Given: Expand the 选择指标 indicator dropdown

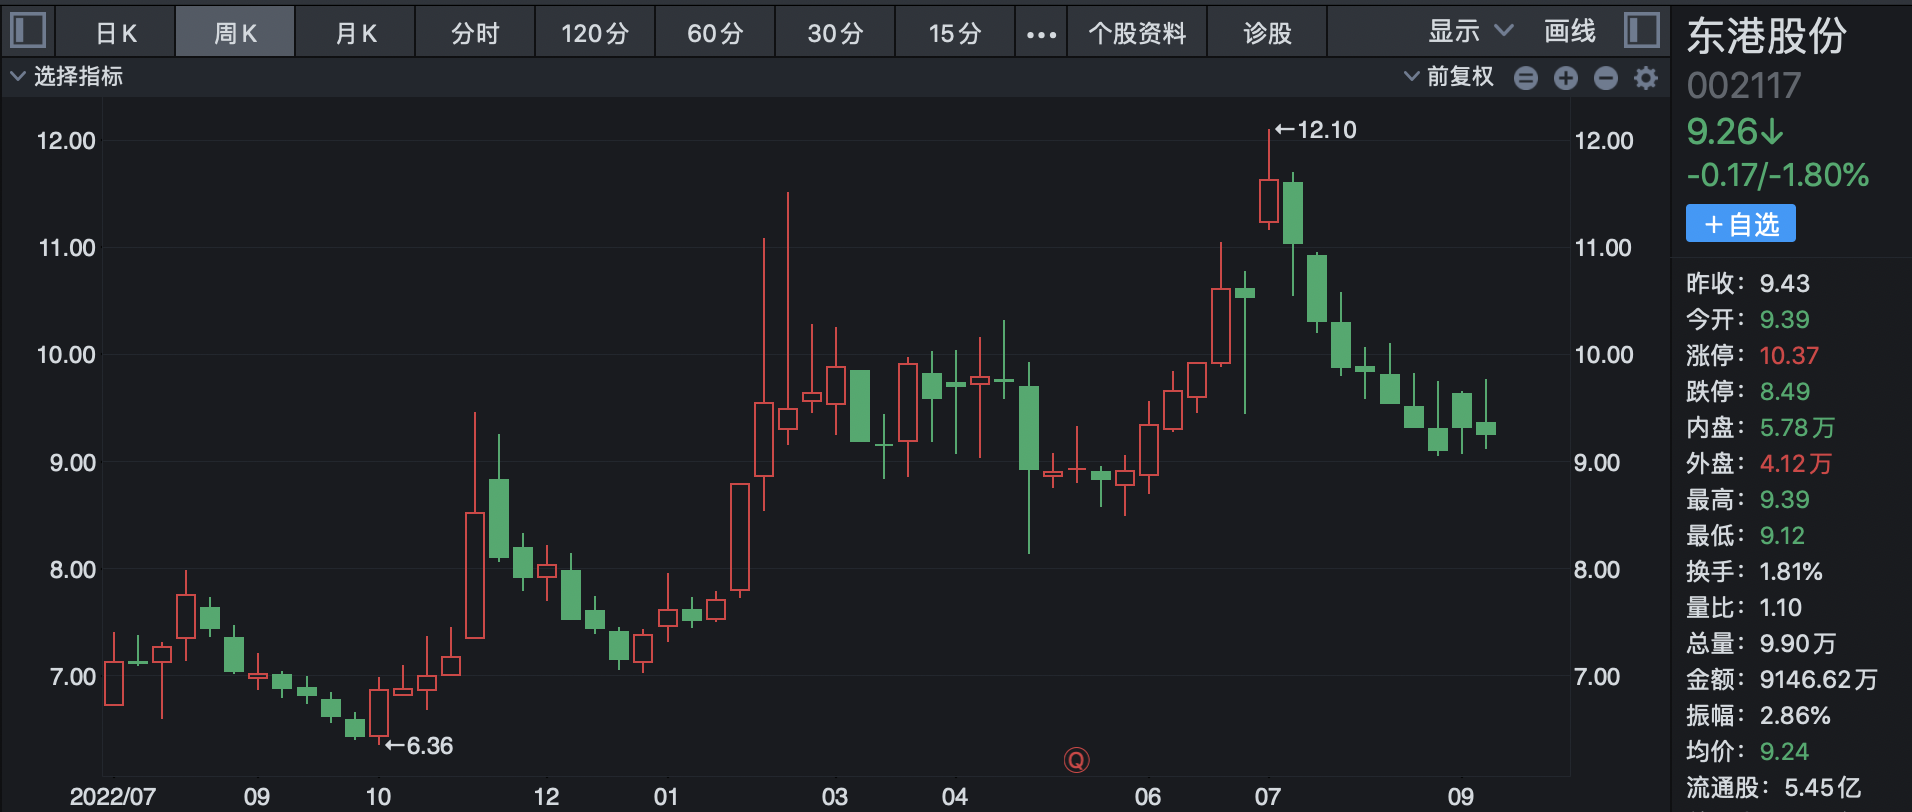Looking at the screenshot, I should point(66,77).
